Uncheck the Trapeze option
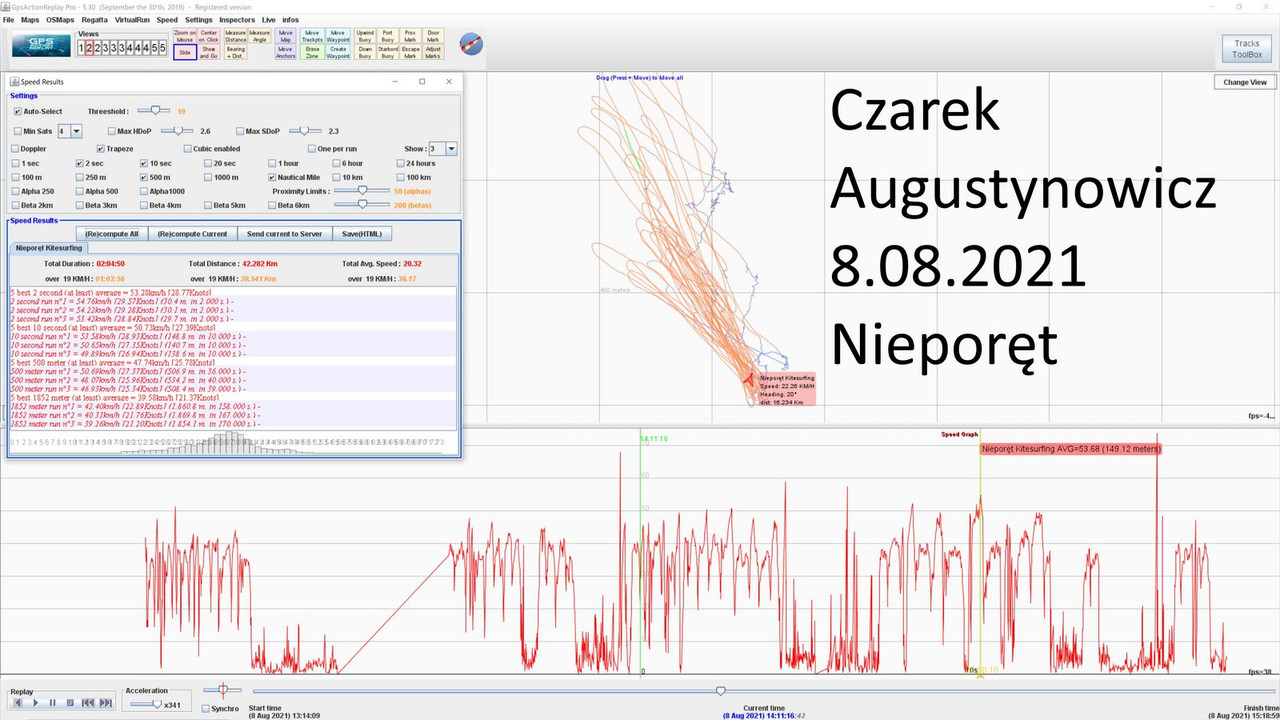This screenshot has height=720, width=1280. [101, 148]
